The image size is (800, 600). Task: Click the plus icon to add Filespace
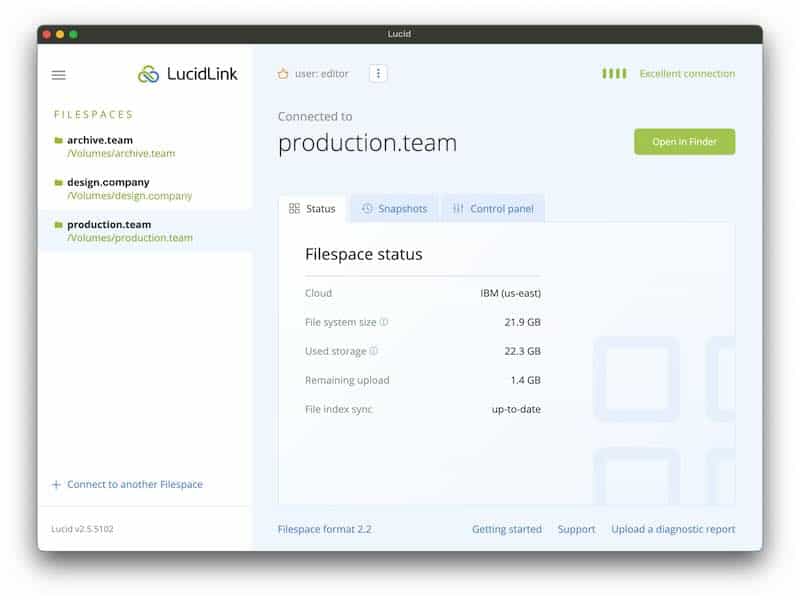pos(56,485)
